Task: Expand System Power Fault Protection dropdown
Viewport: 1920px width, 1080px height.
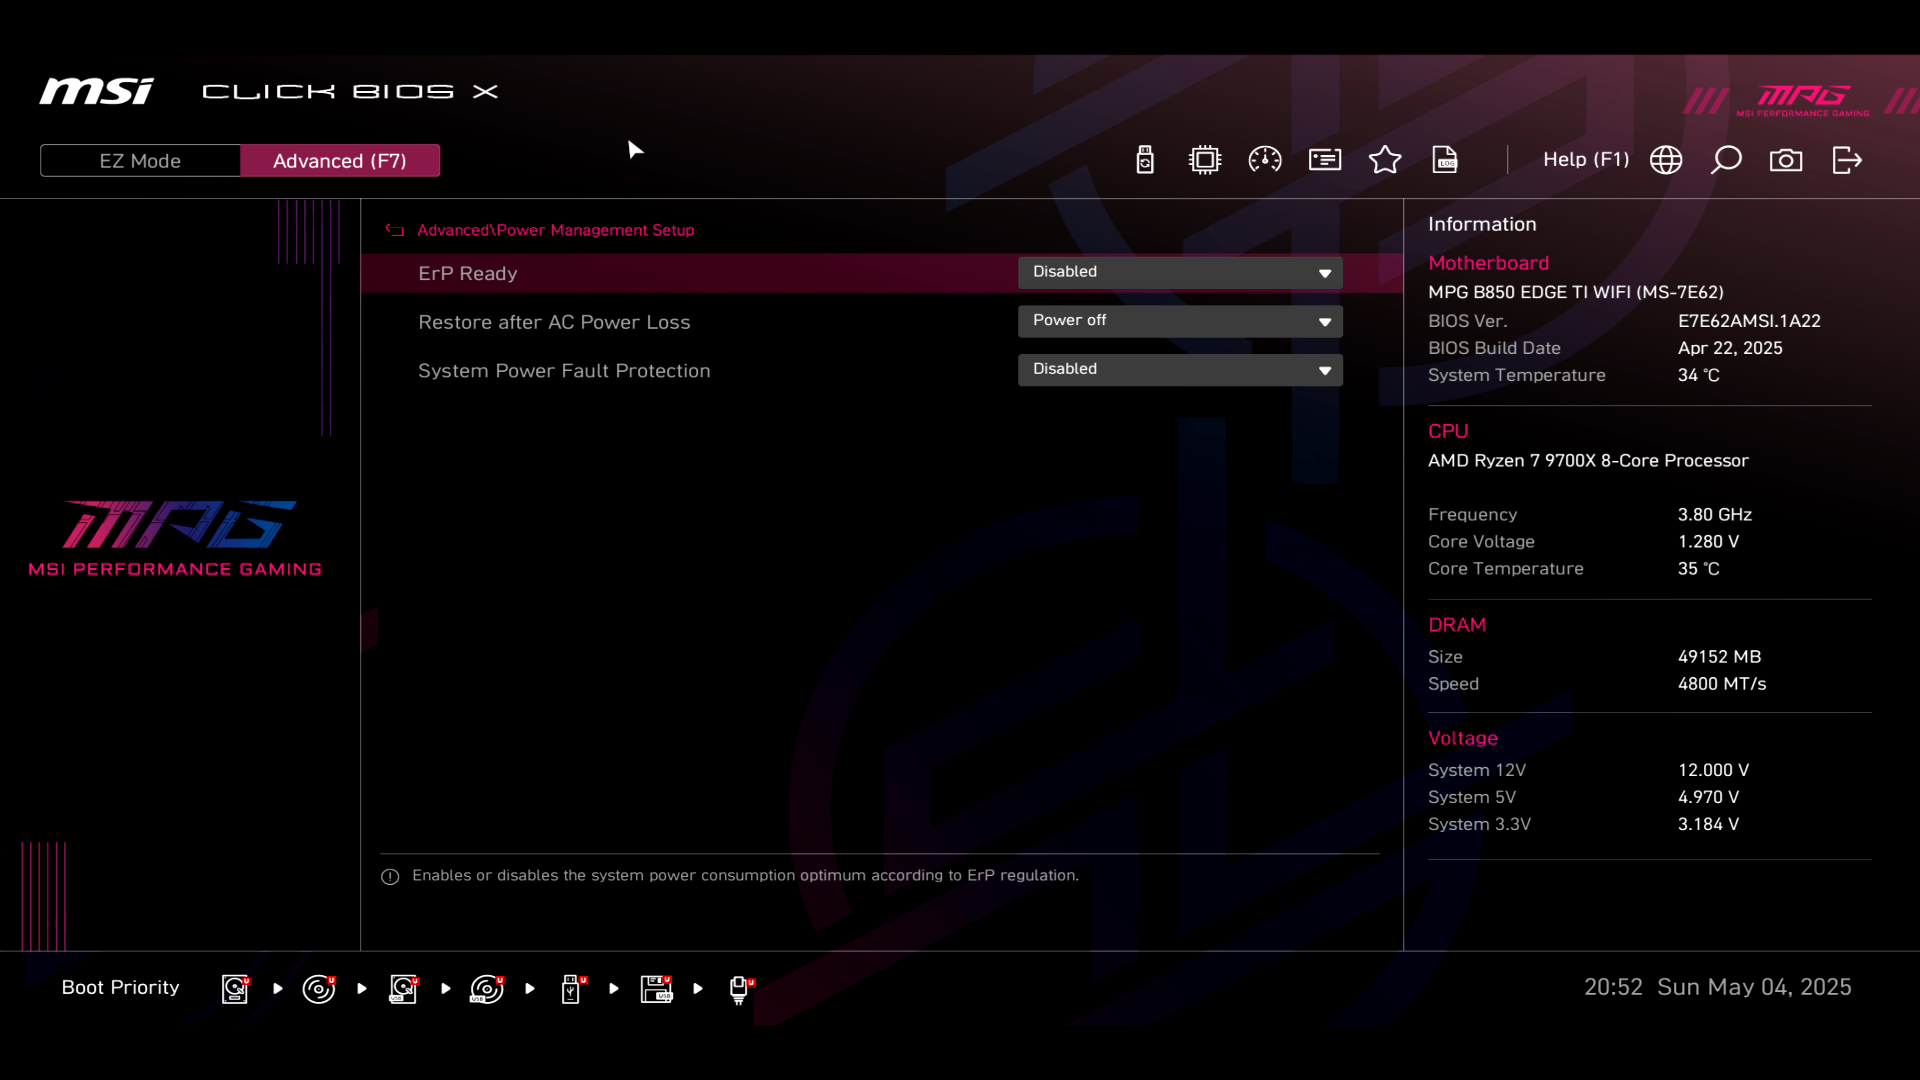Action: pyautogui.click(x=1180, y=369)
